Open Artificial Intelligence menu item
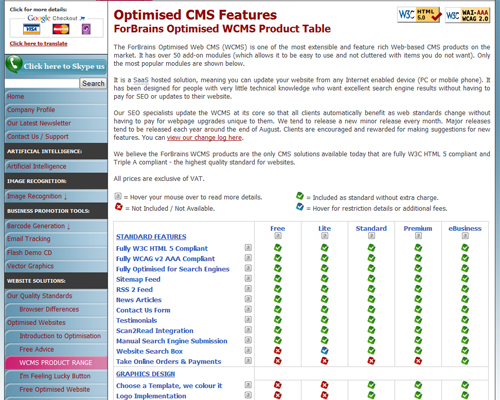The width and height of the screenshot is (500, 400). coord(56,166)
